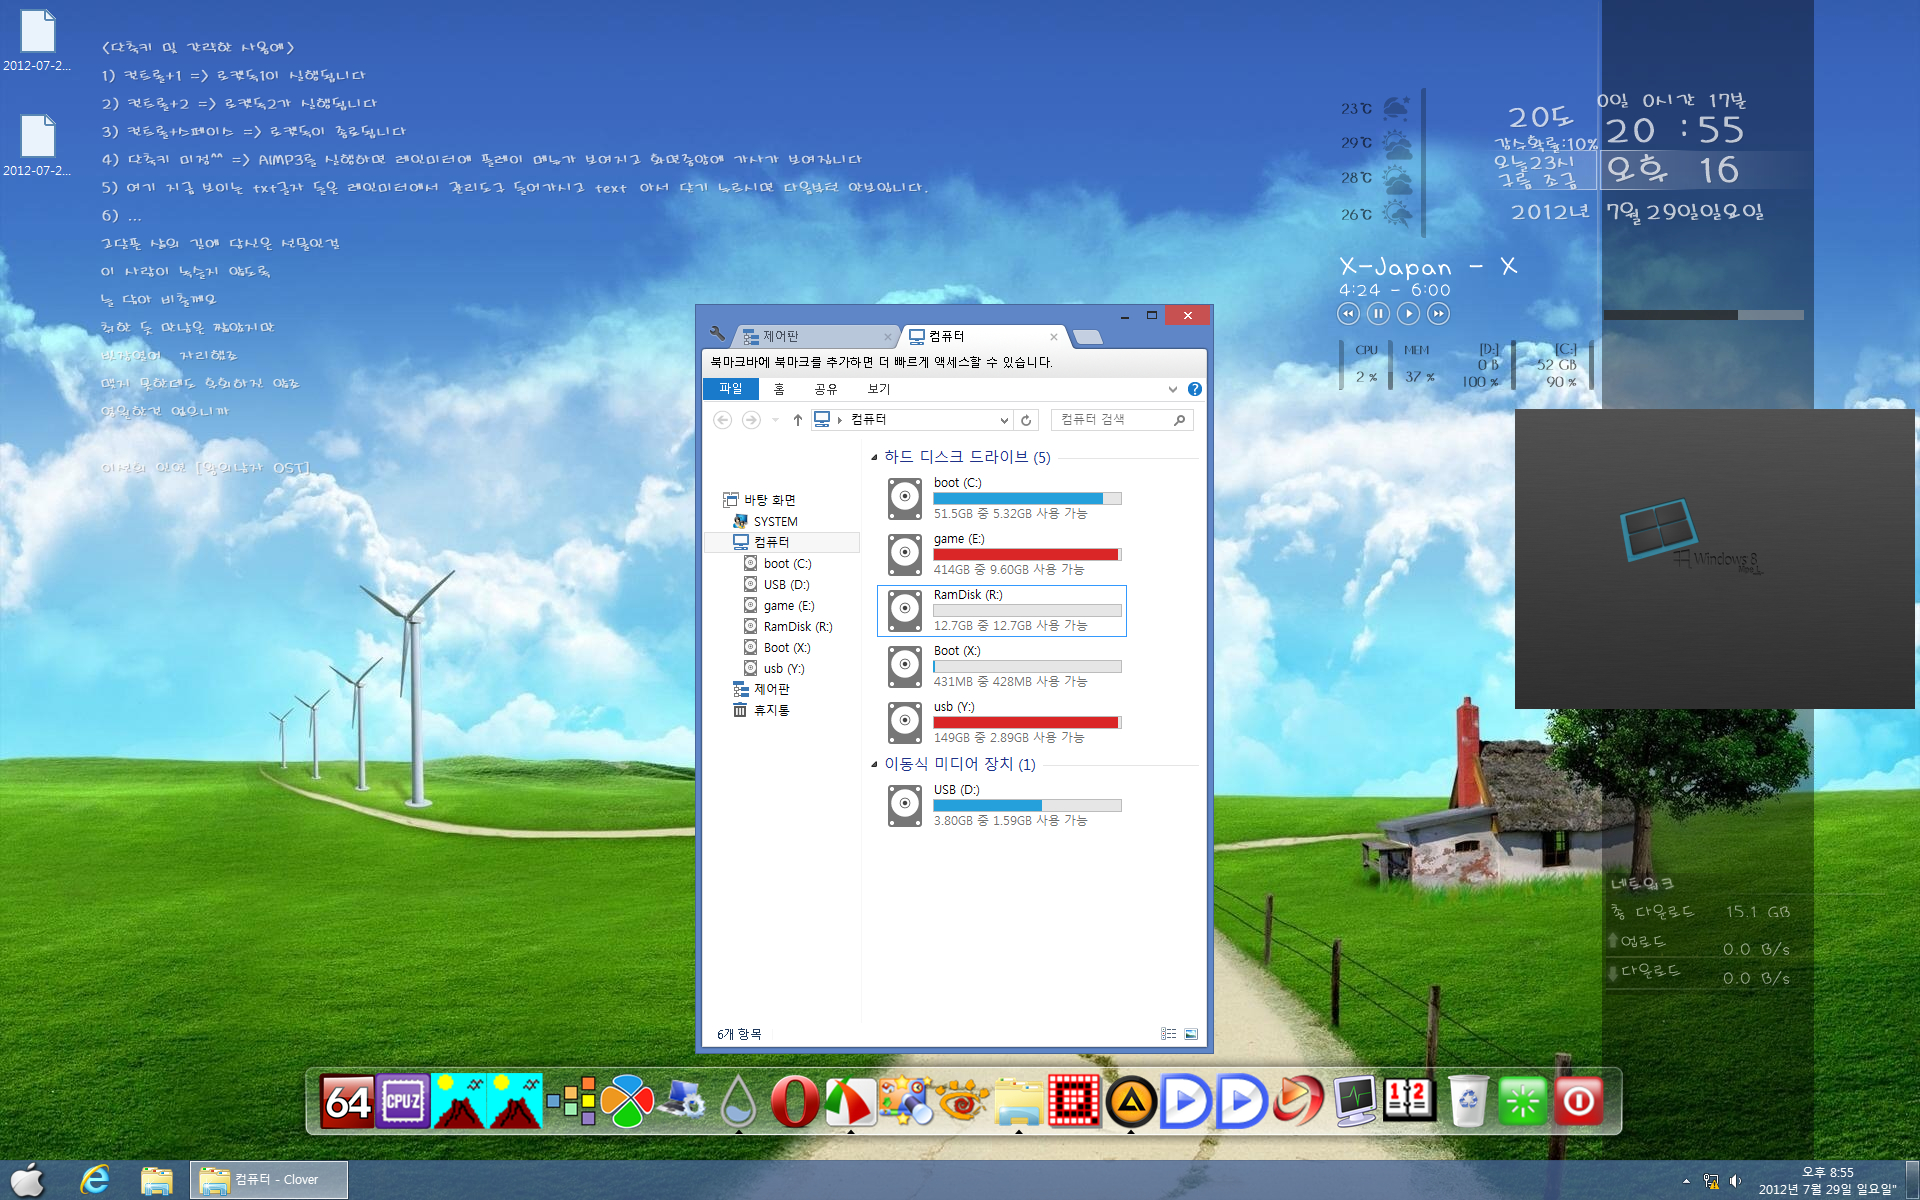
Task: Select the RamDisk (R:) drive tile
Action: pos(1002,610)
